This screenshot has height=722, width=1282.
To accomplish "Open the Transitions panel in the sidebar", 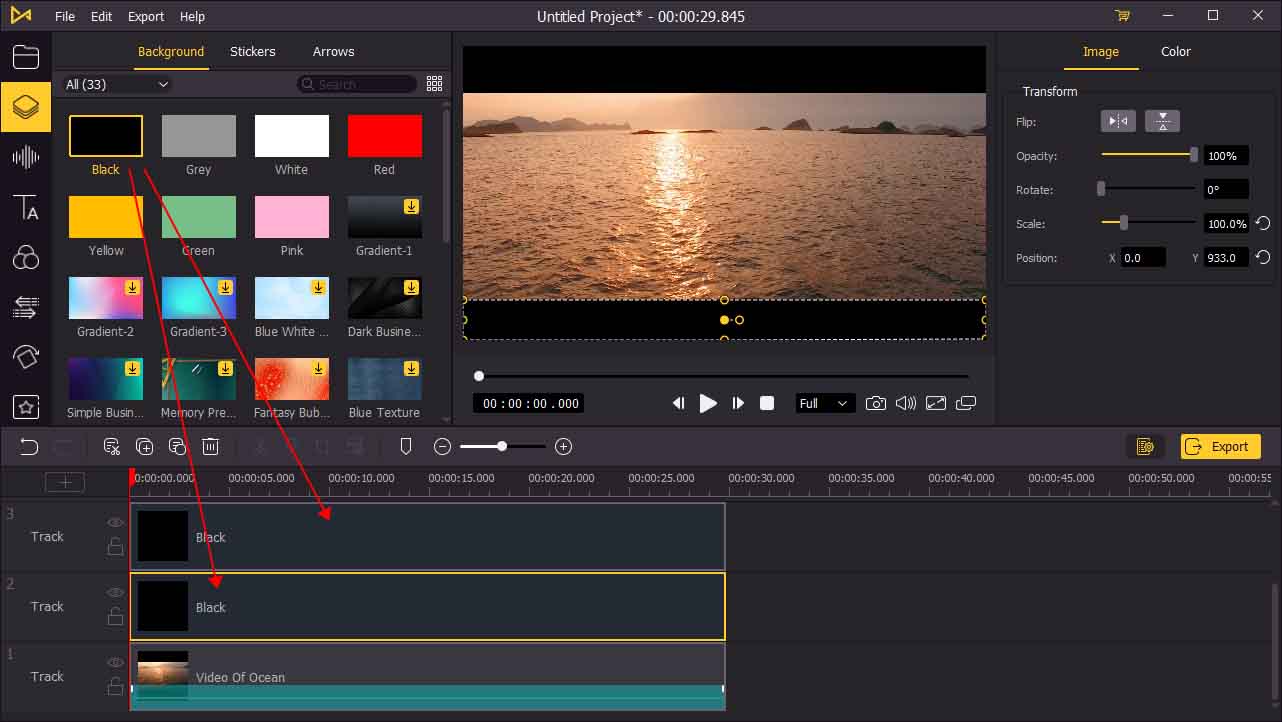I will [26, 308].
